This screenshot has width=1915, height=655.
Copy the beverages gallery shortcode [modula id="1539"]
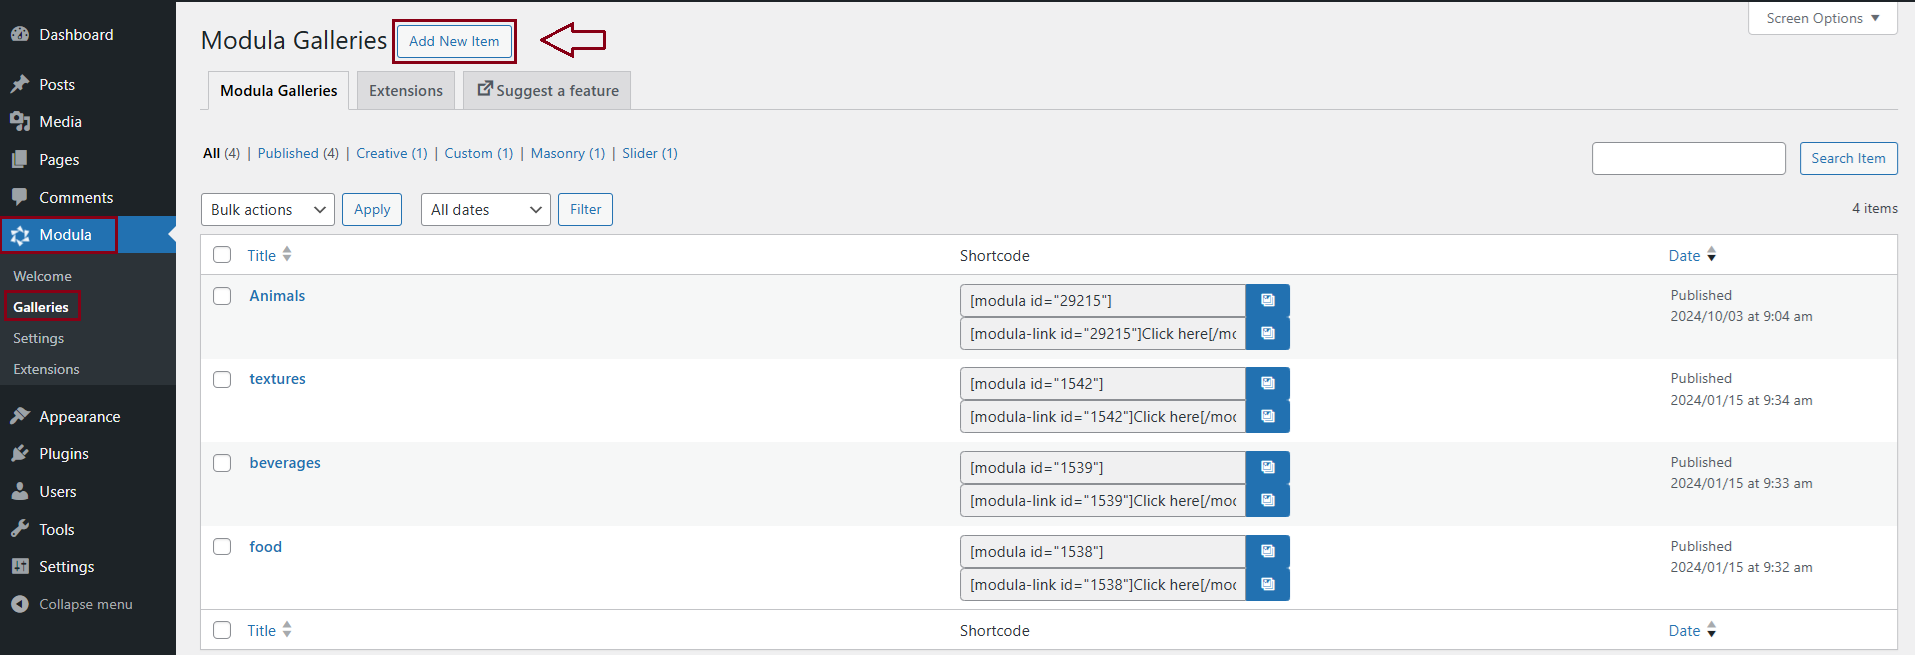point(1267,467)
